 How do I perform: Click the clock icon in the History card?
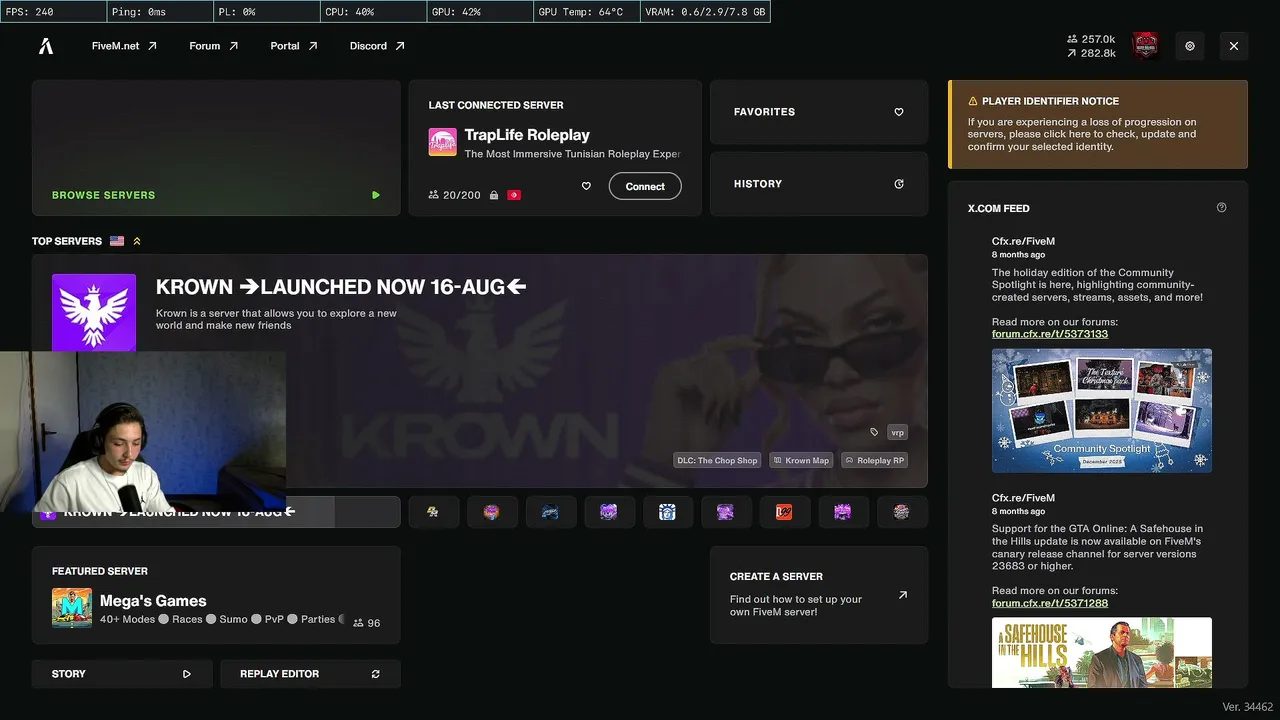(x=899, y=184)
